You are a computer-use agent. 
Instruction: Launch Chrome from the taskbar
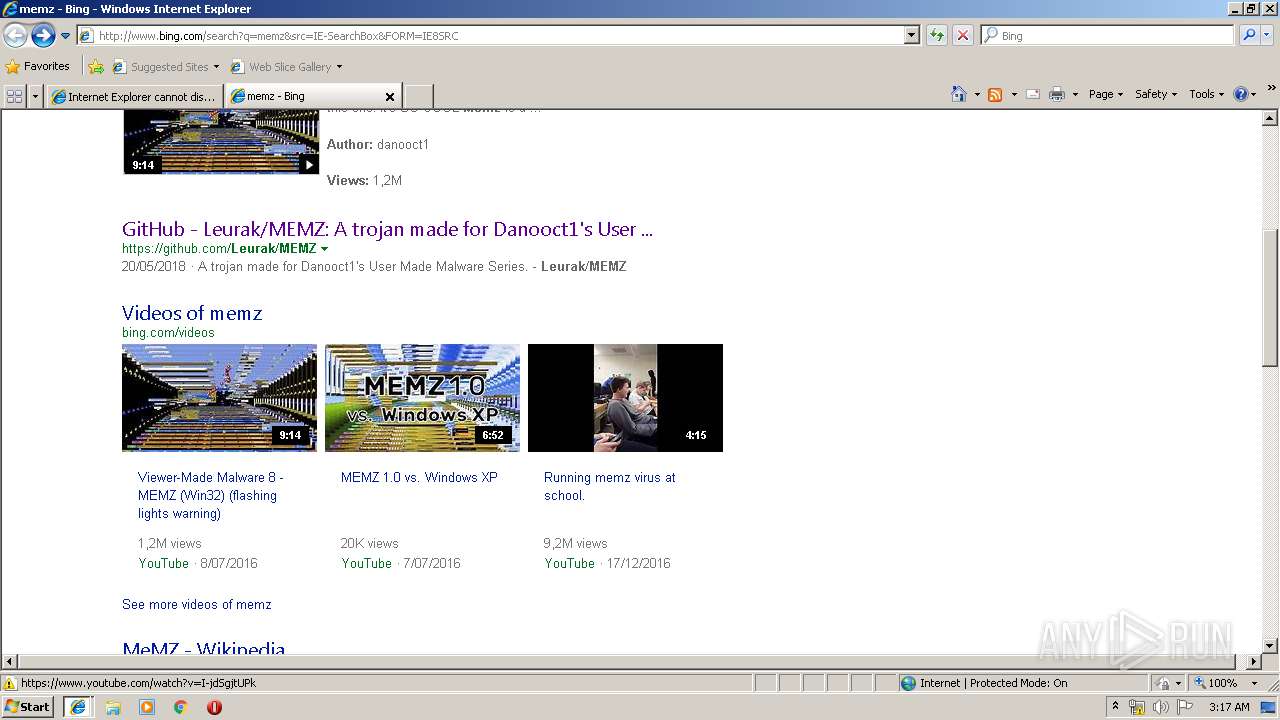pos(181,707)
